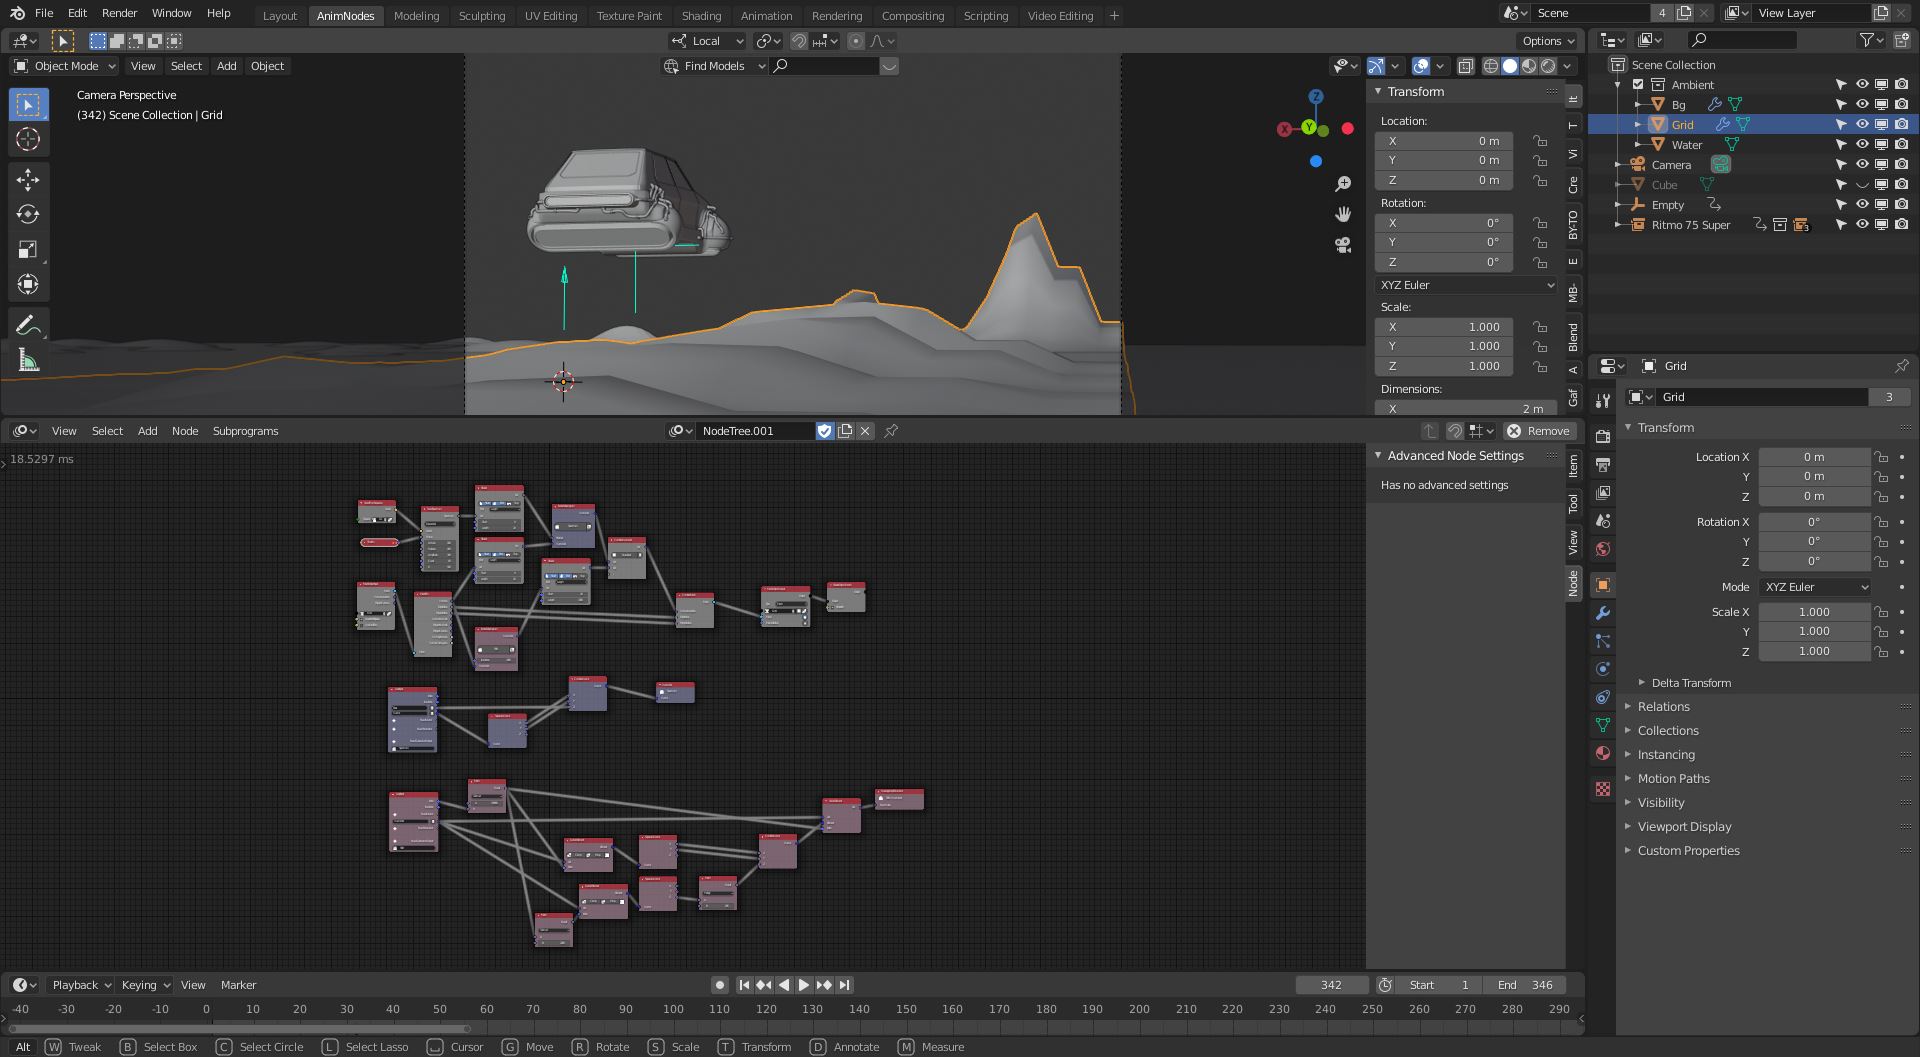Screen dimensions: 1920x1057
Task: Toggle the auto keying record button
Action: 719,985
